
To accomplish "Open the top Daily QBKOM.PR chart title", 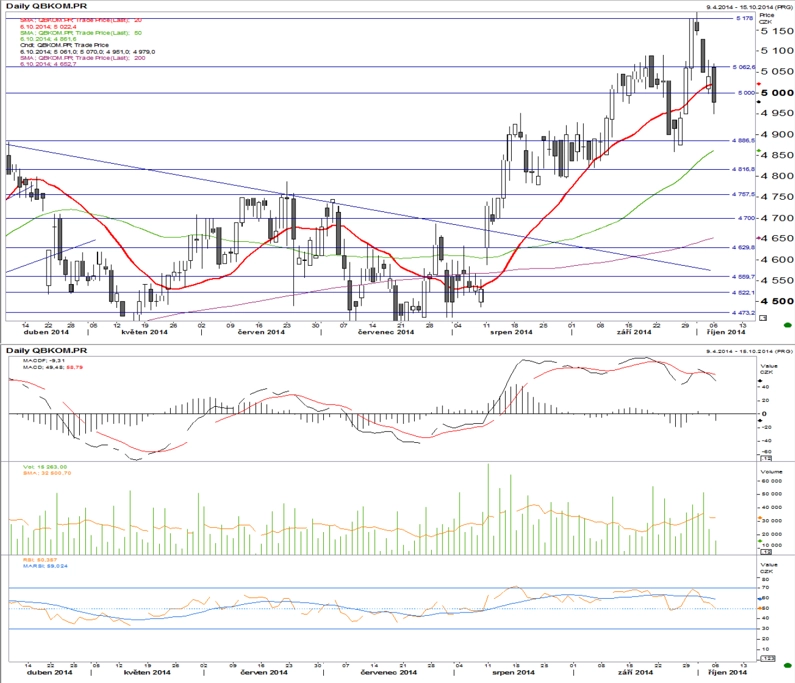I will [46, 6].
